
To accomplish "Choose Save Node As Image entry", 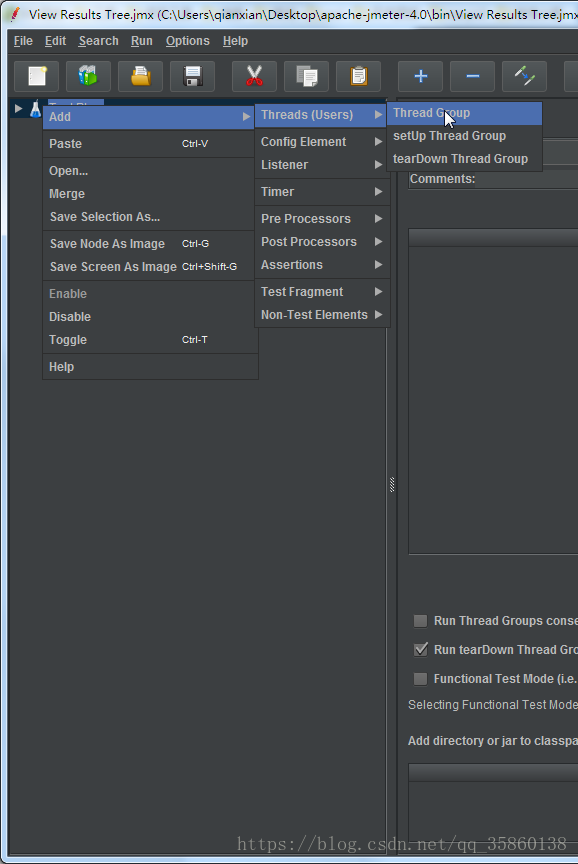I will (149, 244).
